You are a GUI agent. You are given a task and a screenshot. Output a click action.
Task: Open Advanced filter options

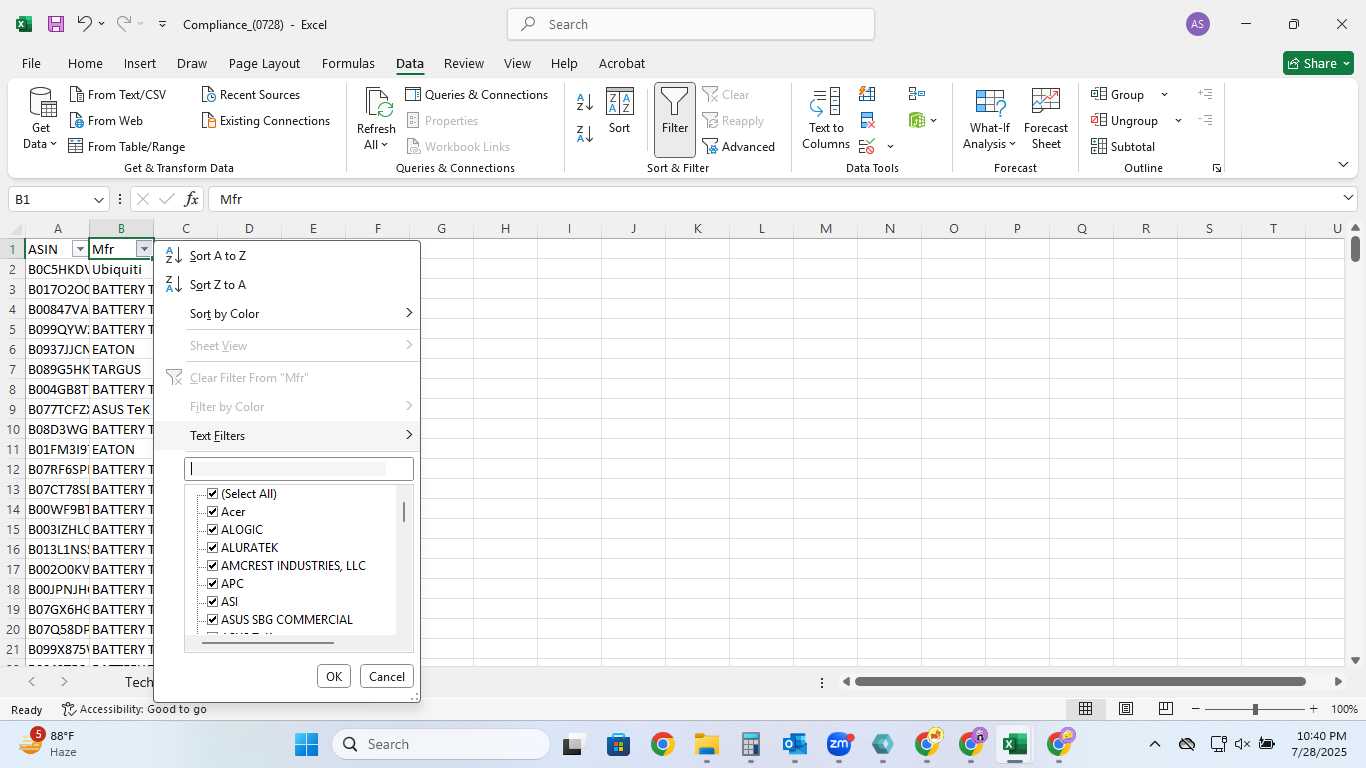tap(739, 147)
